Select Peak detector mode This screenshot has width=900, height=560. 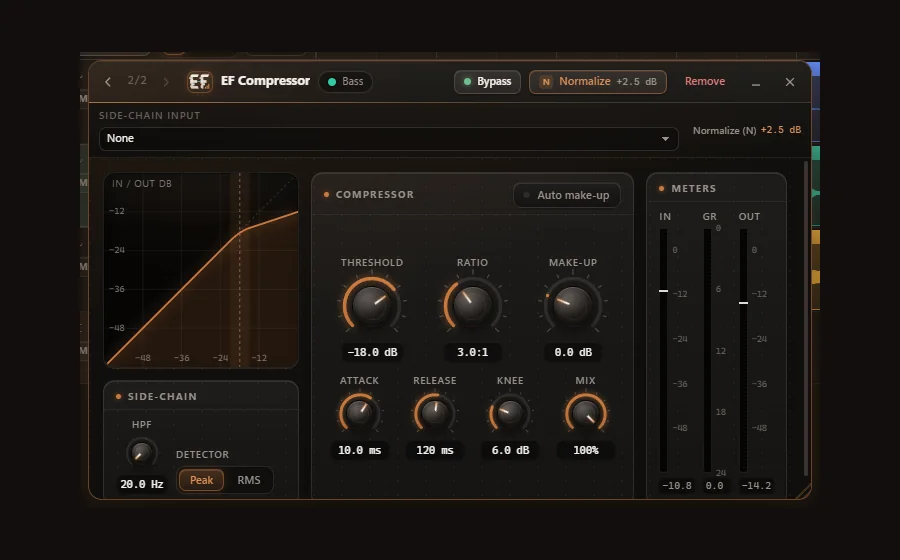tap(201, 480)
